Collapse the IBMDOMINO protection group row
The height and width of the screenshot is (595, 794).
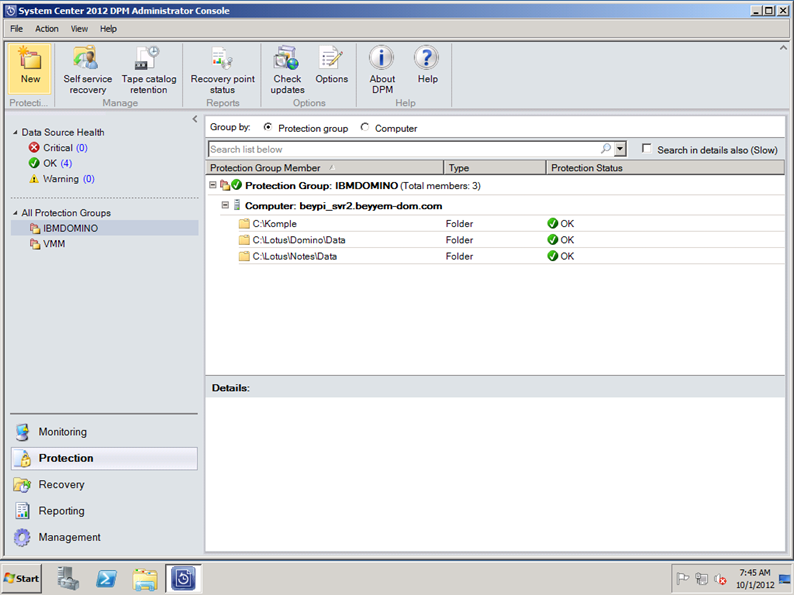click(x=213, y=185)
